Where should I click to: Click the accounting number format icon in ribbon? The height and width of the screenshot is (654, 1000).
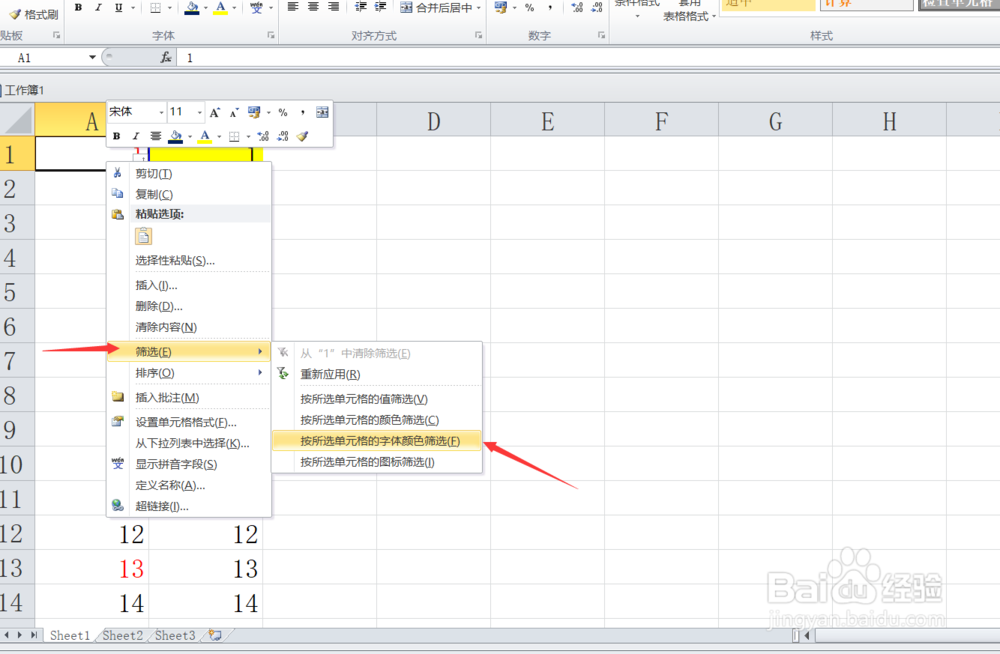coord(501,8)
